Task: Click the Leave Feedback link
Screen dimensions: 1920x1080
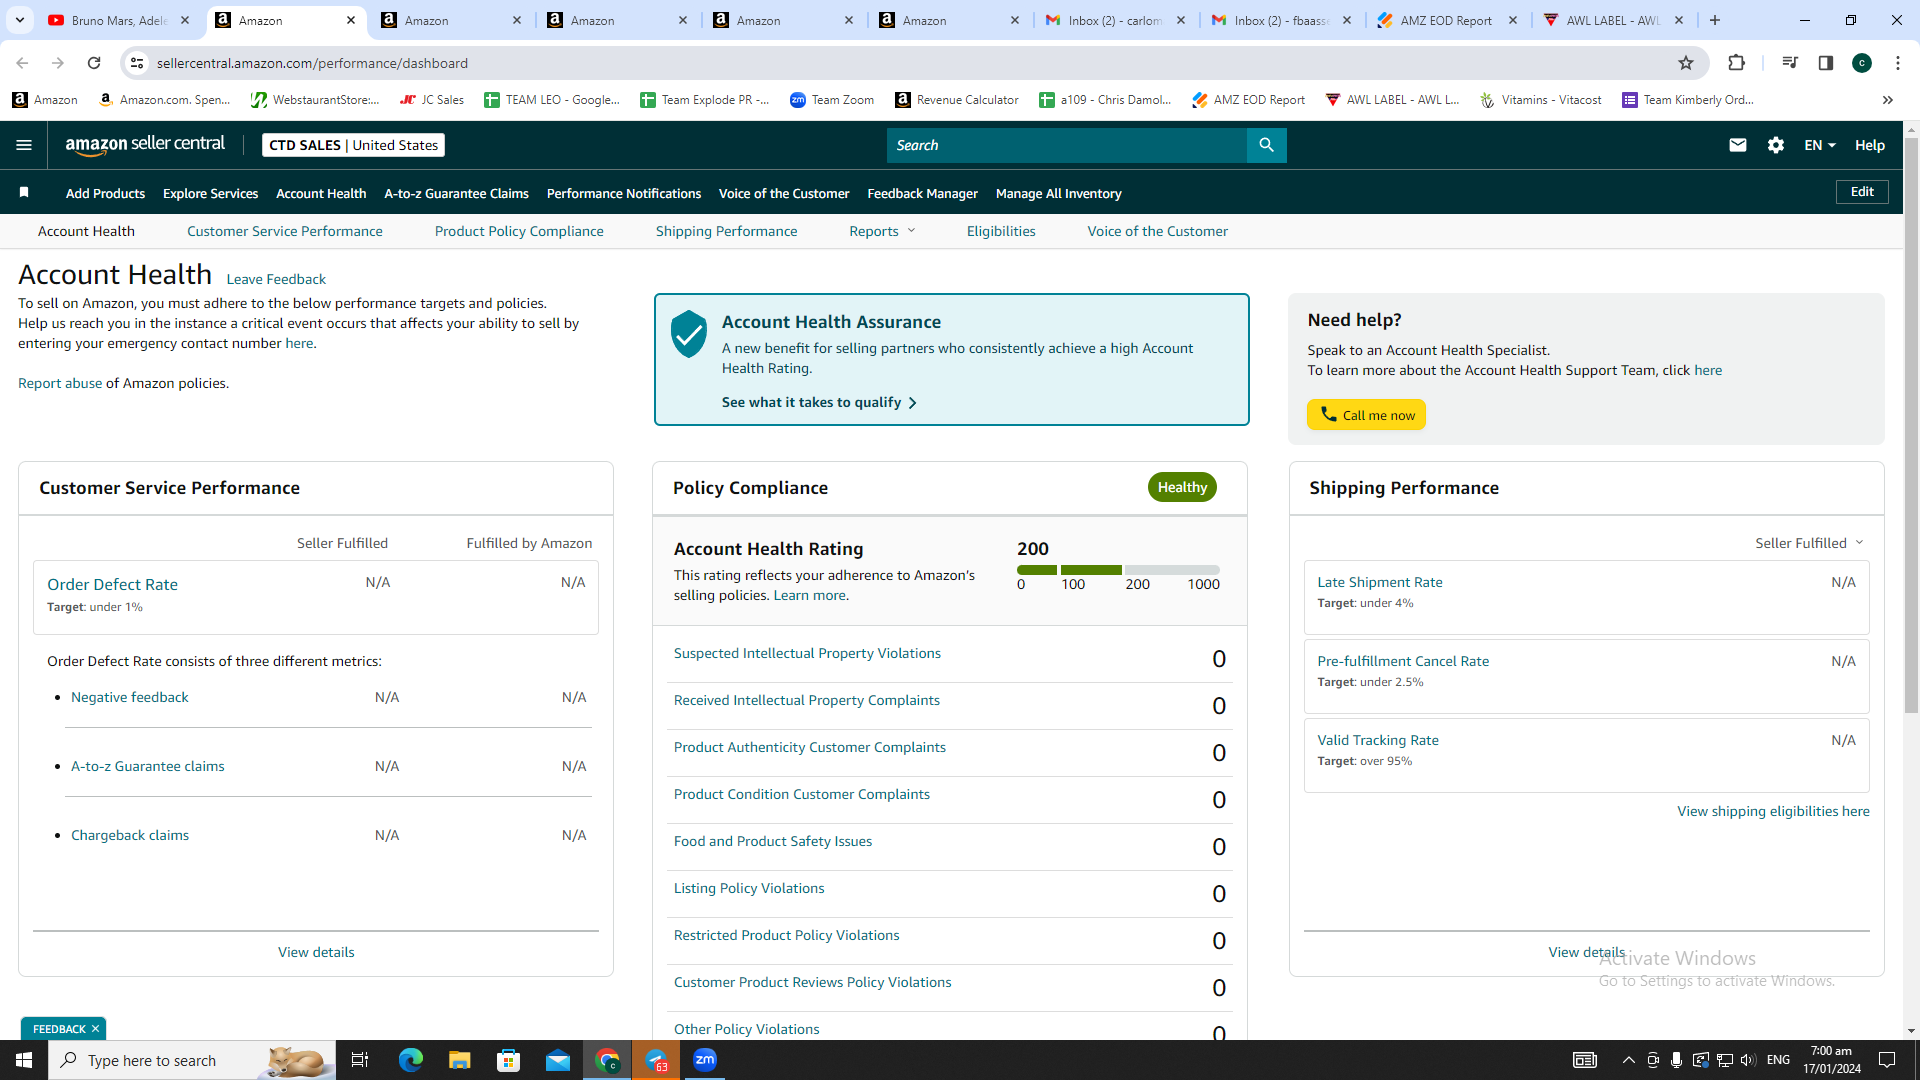Action: coord(276,279)
